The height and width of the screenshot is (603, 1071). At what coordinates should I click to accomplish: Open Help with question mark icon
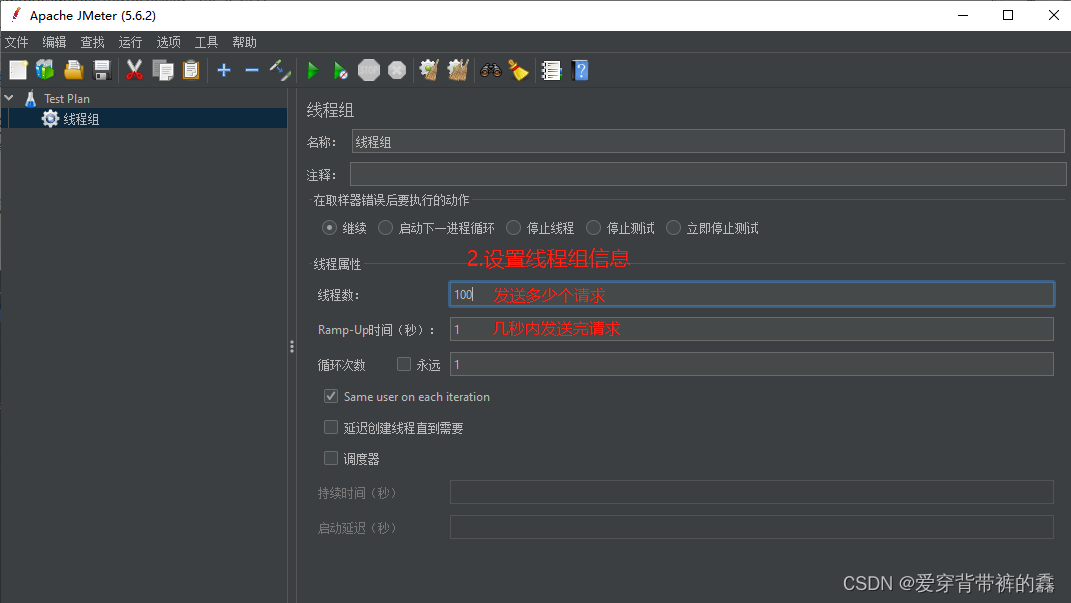point(580,70)
